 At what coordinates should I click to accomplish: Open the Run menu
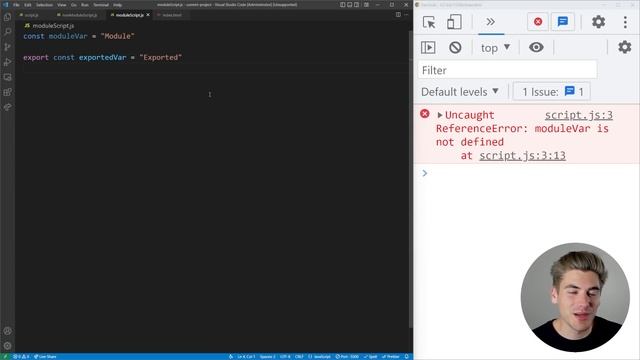(85, 5)
